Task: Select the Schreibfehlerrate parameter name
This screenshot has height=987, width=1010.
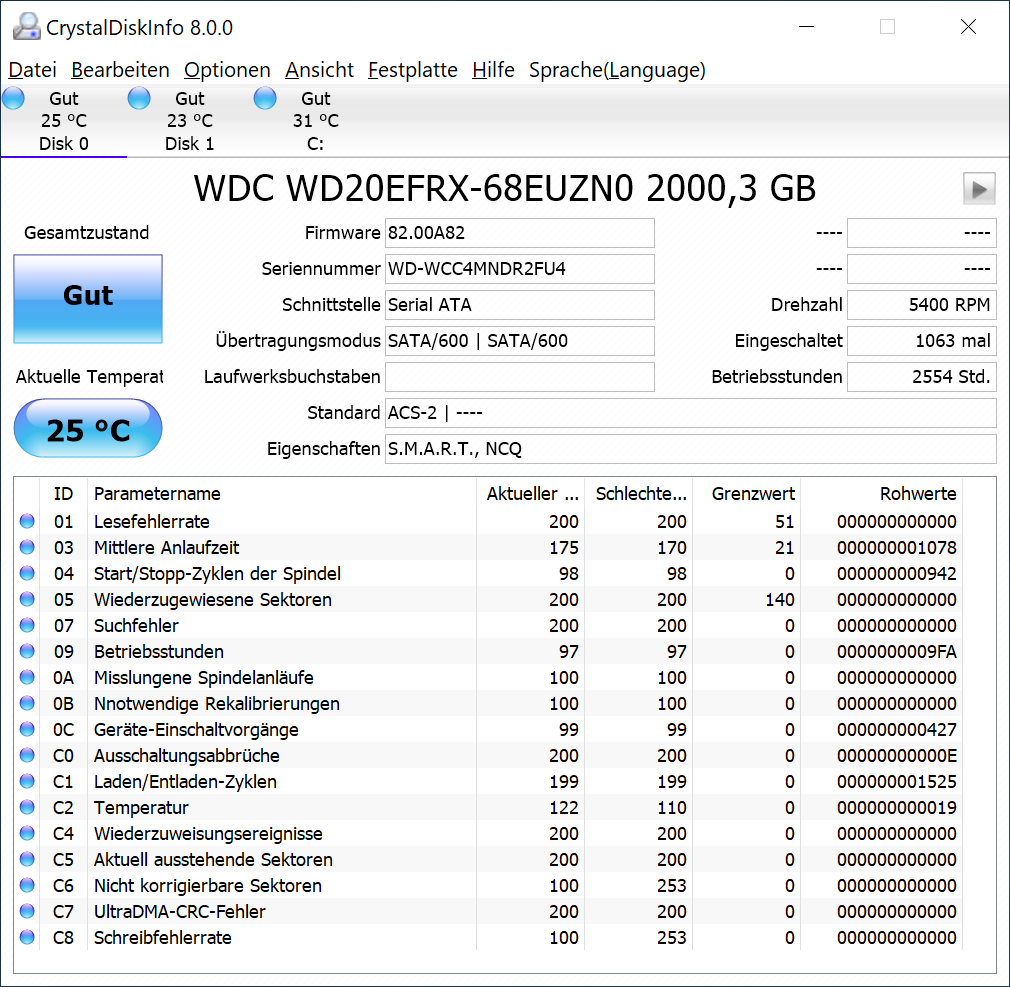Action: point(162,937)
